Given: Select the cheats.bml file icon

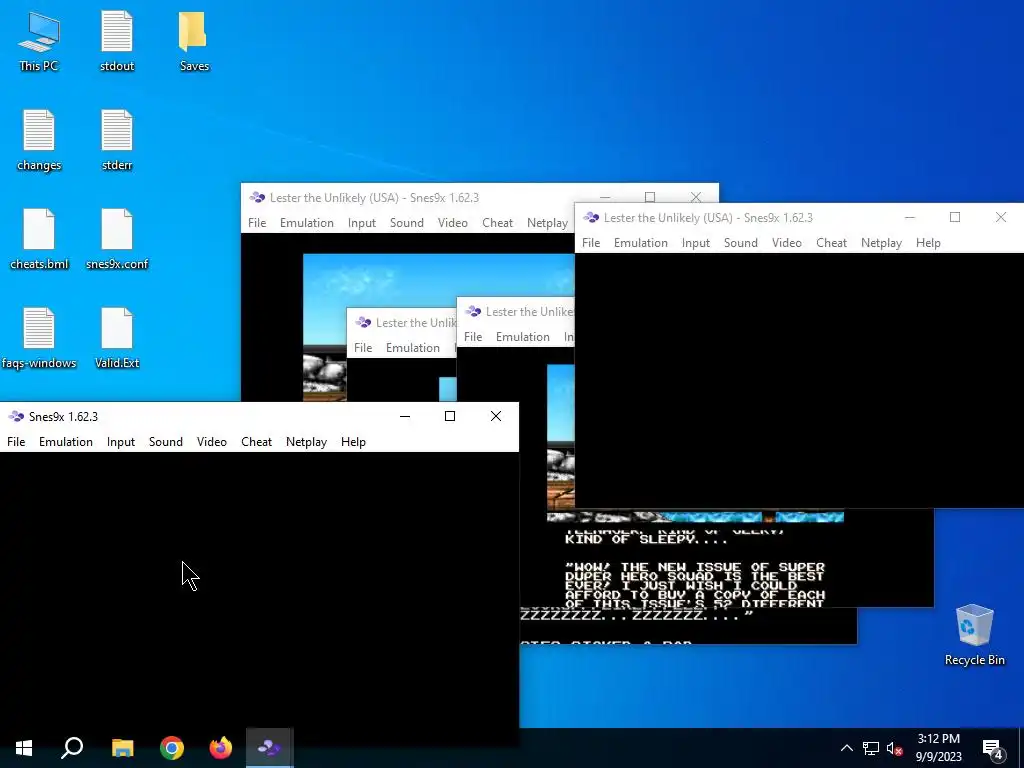Looking at the screenshot, I should tap(39, 239).
